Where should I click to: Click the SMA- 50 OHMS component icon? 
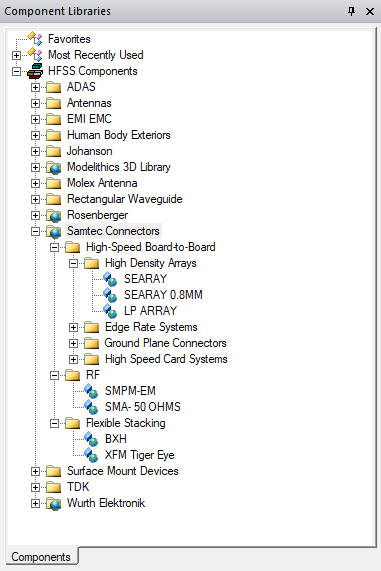pyautogui.click(x=91, y=407)
